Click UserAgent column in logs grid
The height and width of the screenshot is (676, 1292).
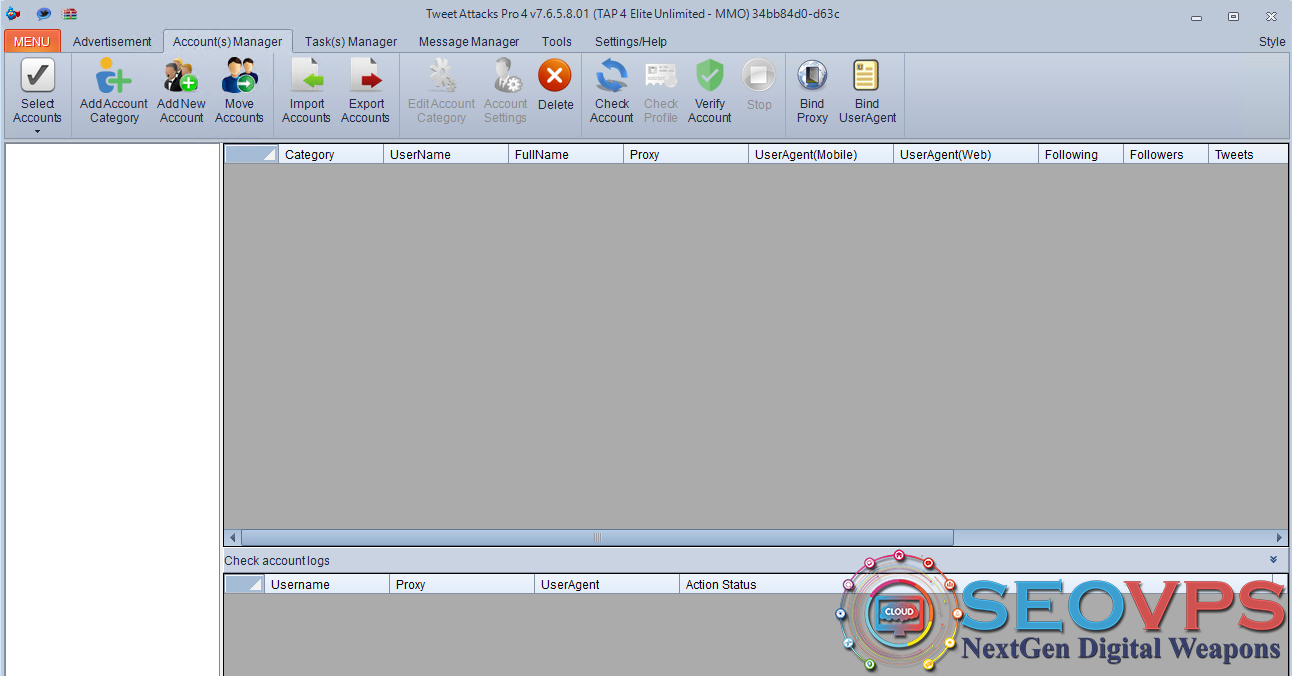[x=607, y=584]
